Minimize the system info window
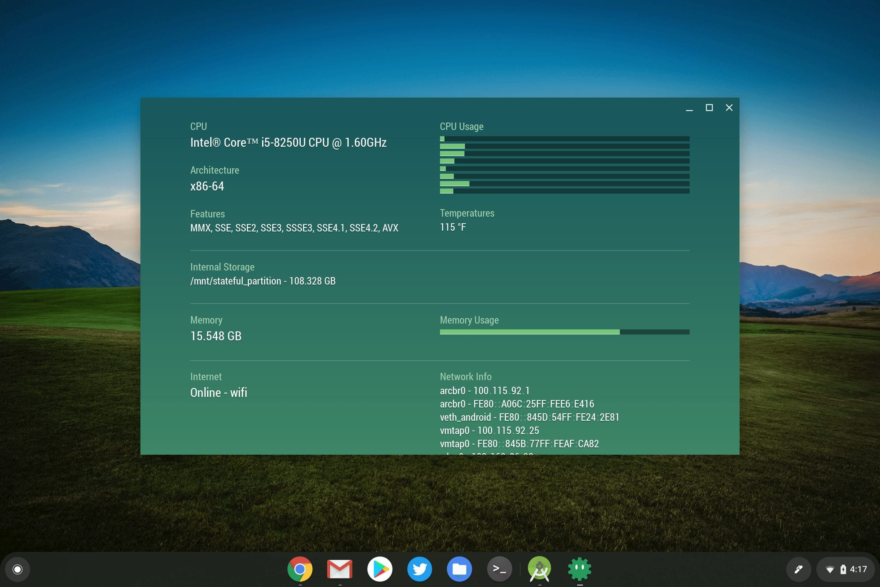This screenshot has height=587, width=880. [689, 108]
